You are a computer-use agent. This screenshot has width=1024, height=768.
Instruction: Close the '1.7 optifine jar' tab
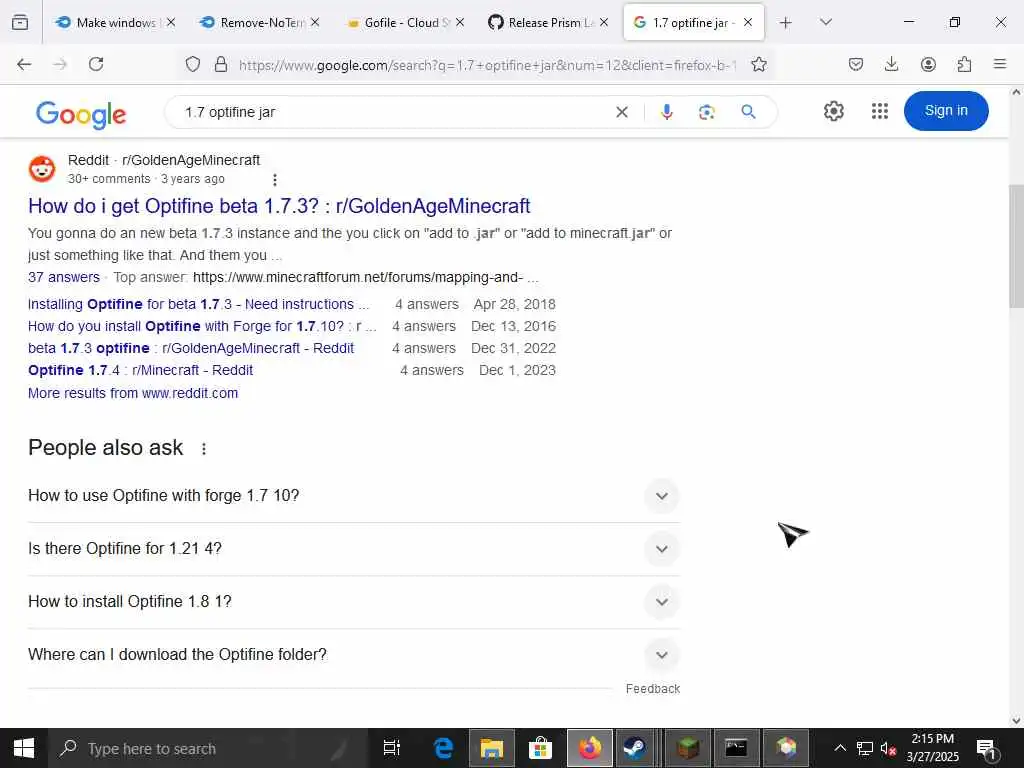click(748, 22)
